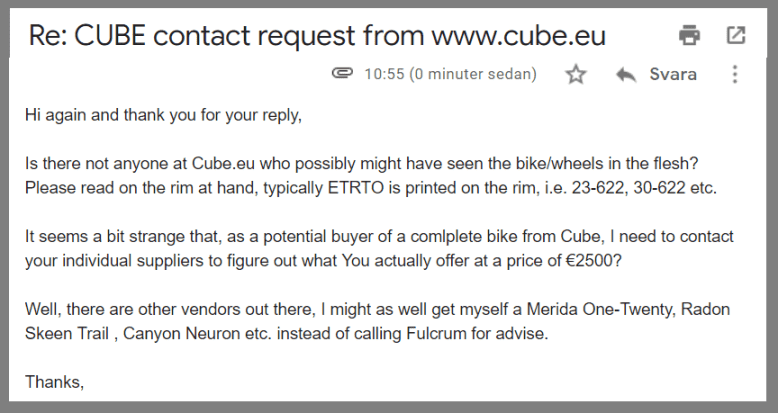
Task: Open the email in a new window
Action: point(736,36)
